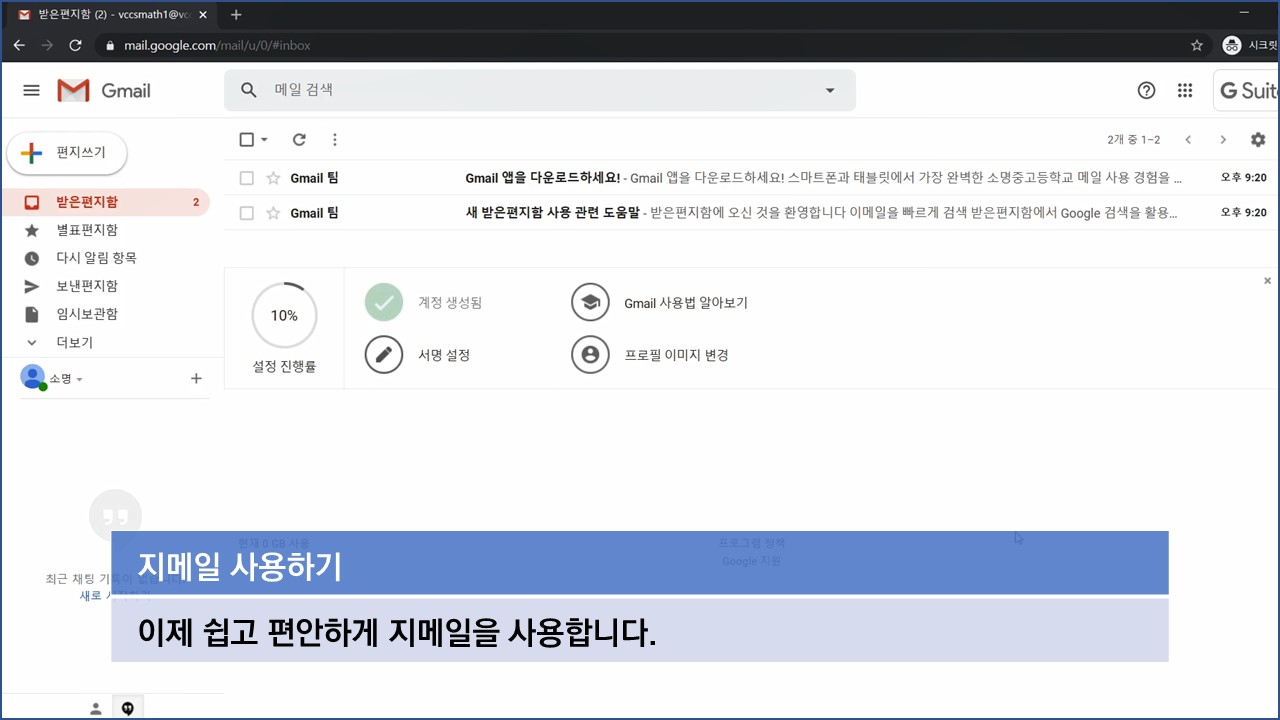
Task: Click the 메일 검색 search field
Action: [x=540, y=90]
